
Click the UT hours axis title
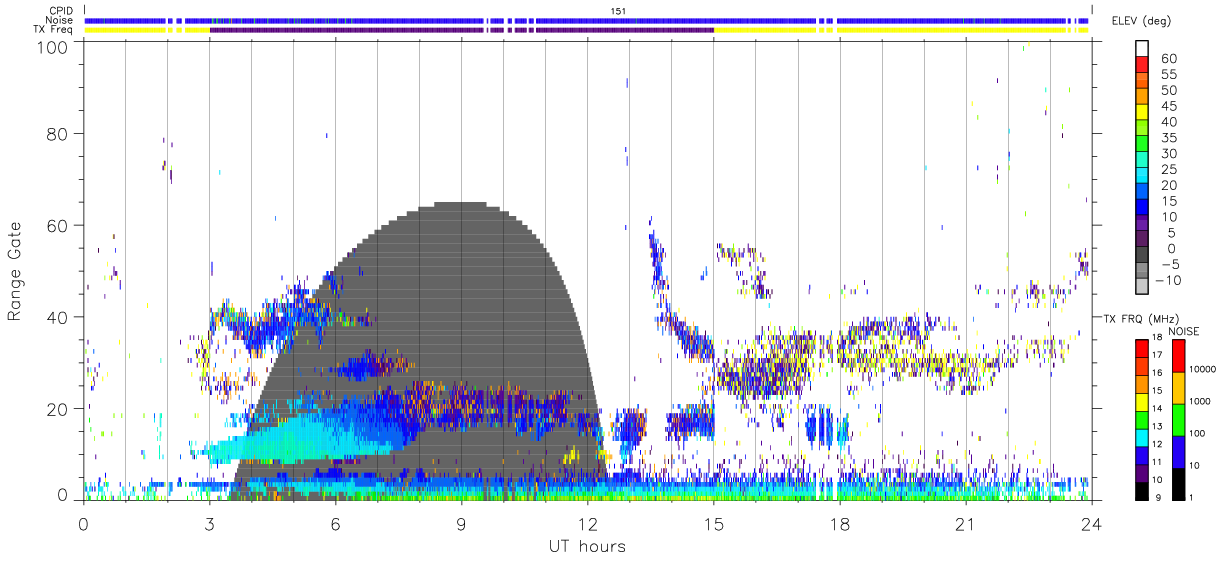586,546
